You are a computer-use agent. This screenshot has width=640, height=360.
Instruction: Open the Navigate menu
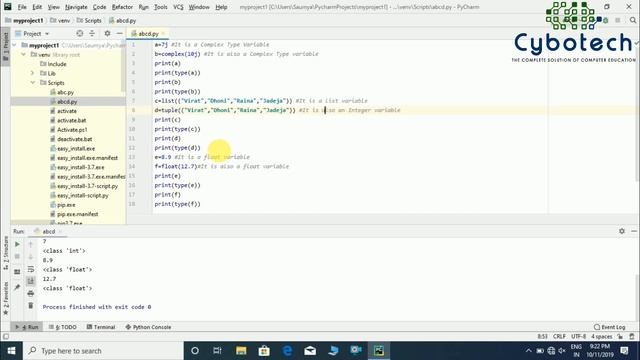(x=76, y=7)
